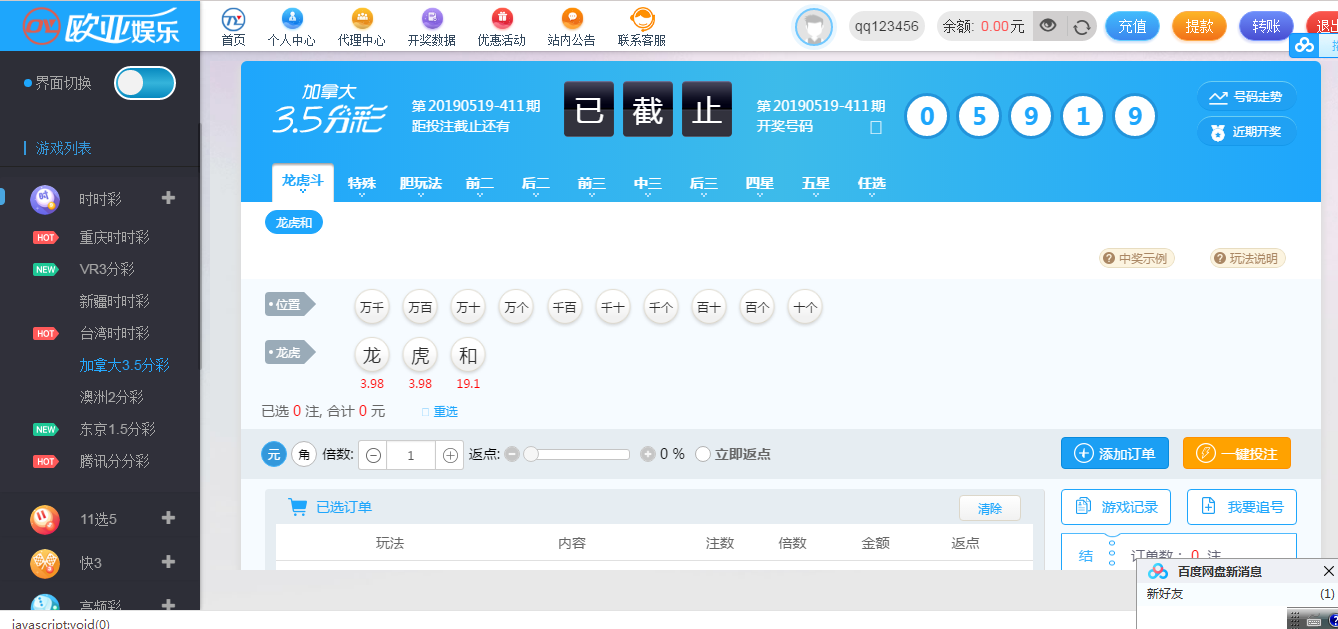Open 优惠活动 promotions gift icon

[x=501, y=19]
